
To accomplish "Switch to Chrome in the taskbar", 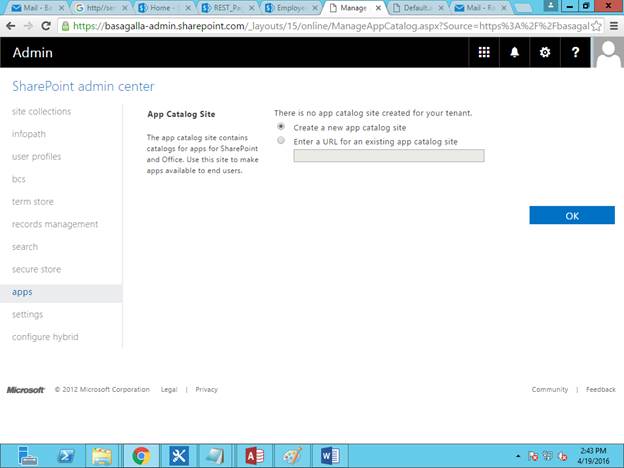I will tap(141, 456).
